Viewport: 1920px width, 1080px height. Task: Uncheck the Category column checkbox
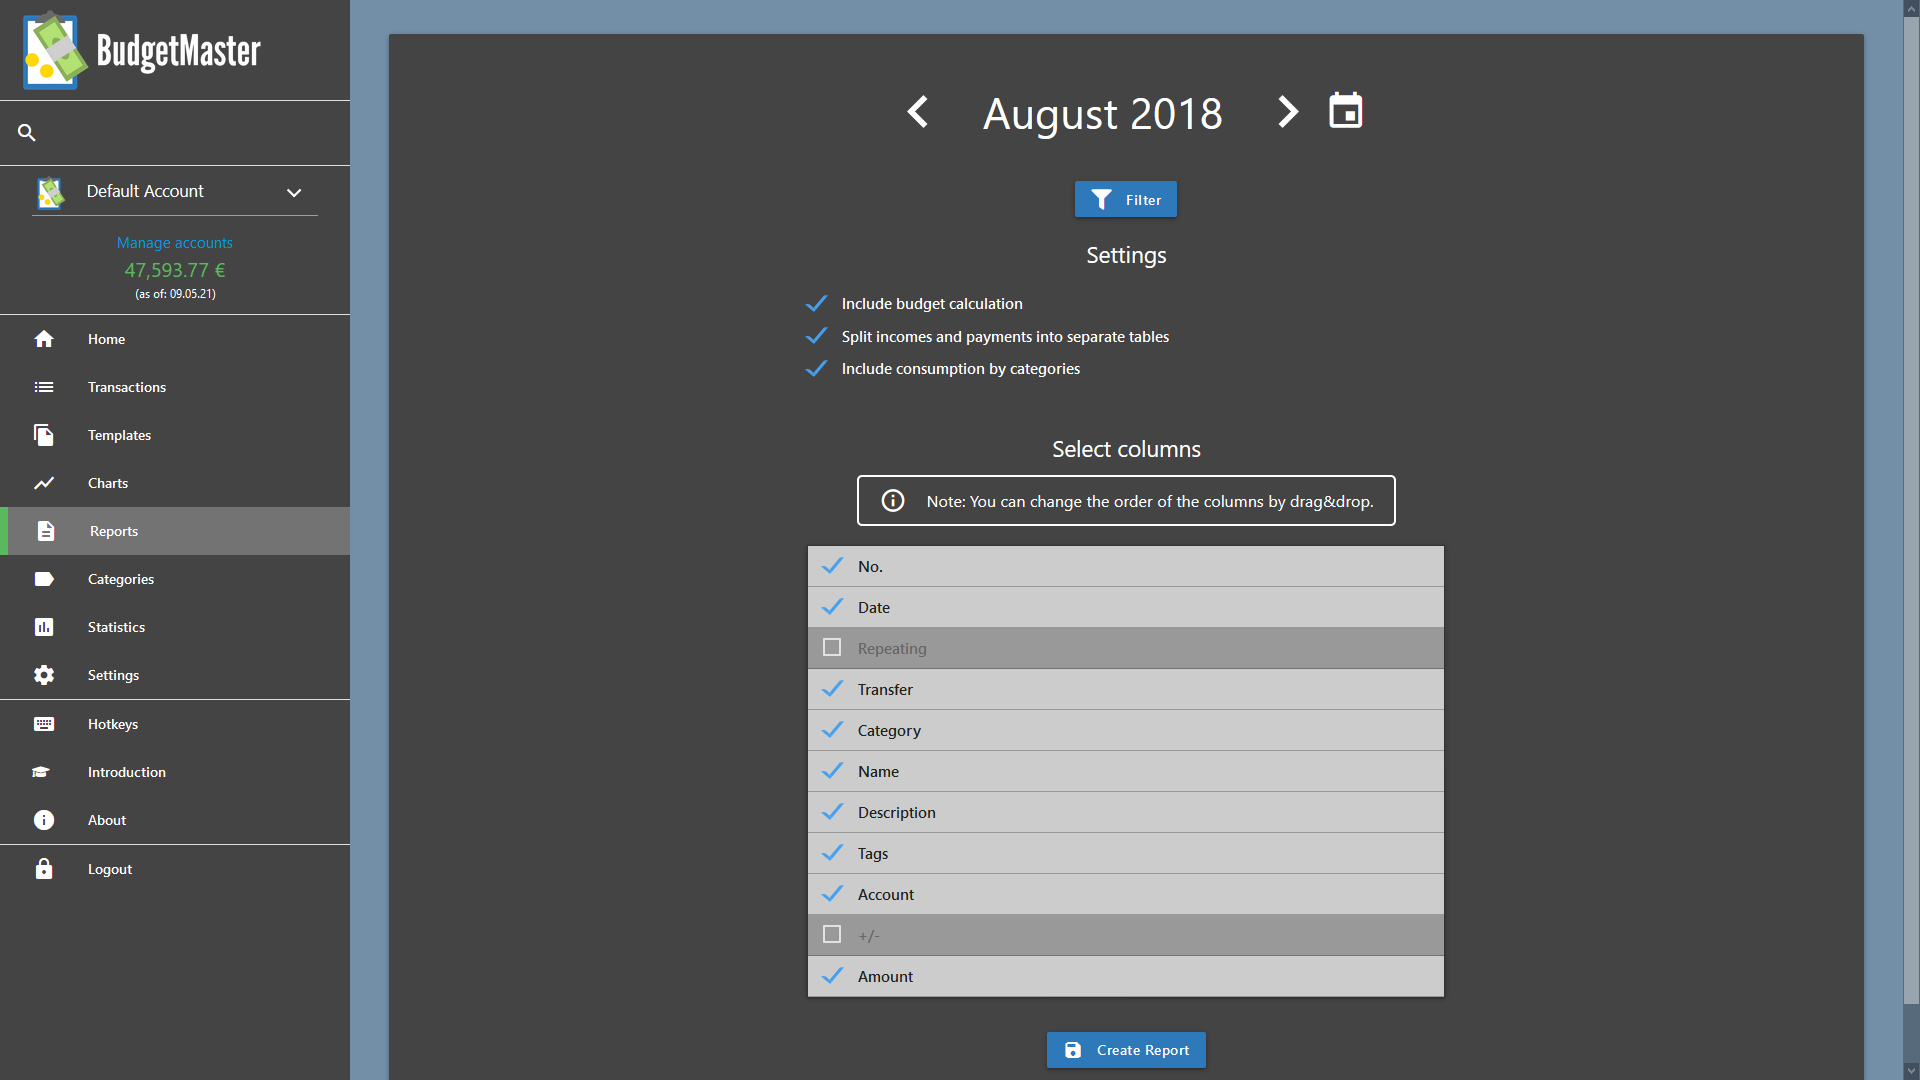832,730
